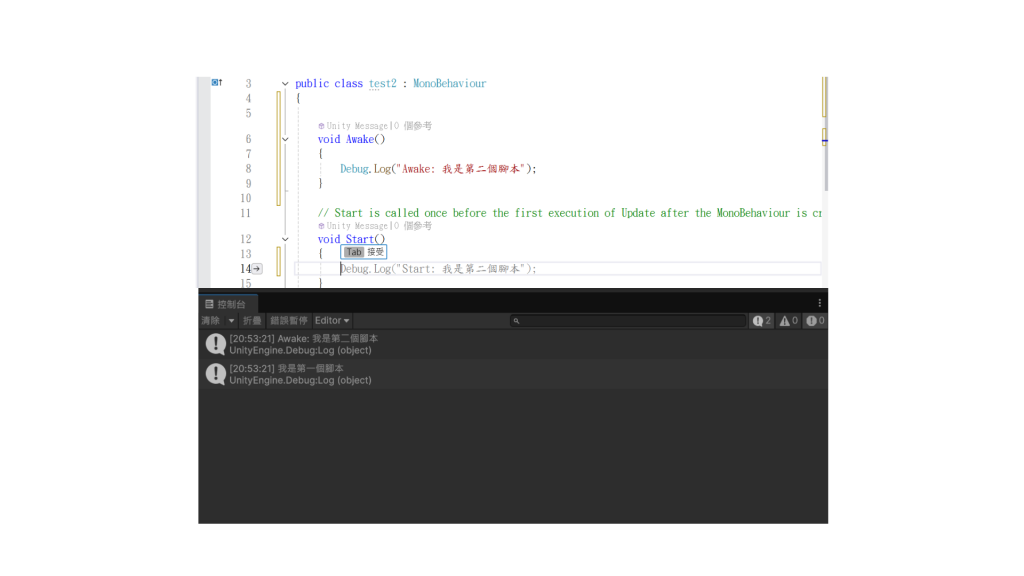The height and width of the screenshot is (576, 1024).
Task: Click the info icon of the 我是第一個腳本 entry
Action: pyautogui.click(x=216, y=374)
